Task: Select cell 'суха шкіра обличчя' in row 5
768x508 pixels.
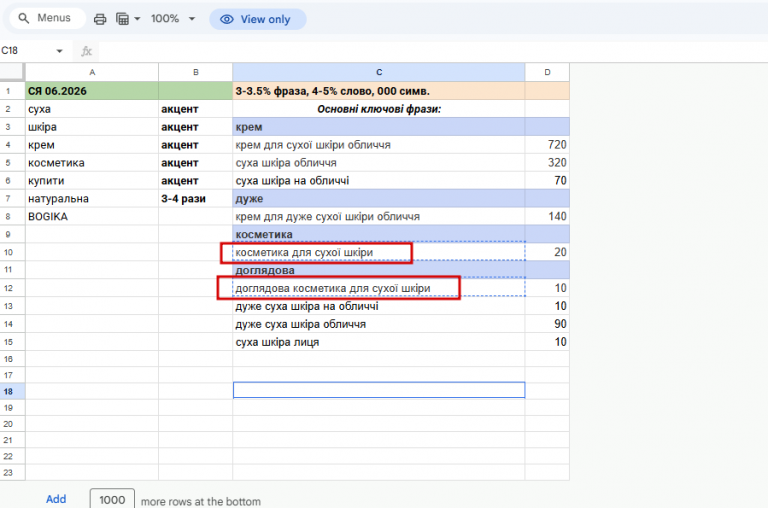Action: click(379, 163)
